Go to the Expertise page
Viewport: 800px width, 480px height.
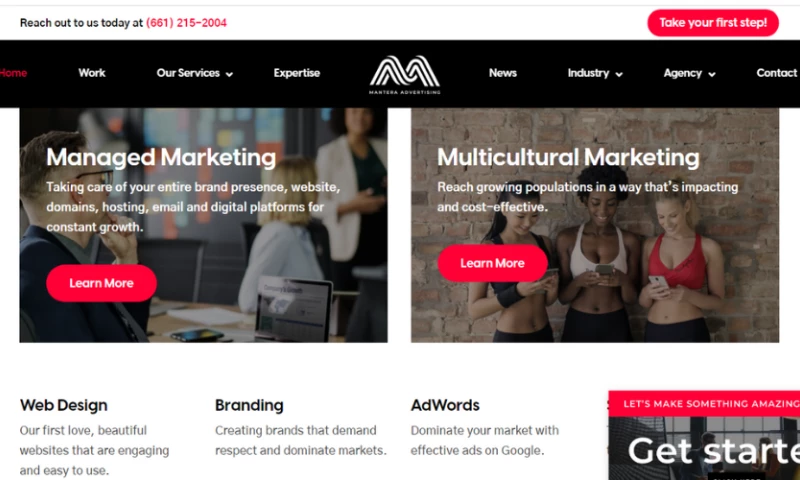click(296, 73)
